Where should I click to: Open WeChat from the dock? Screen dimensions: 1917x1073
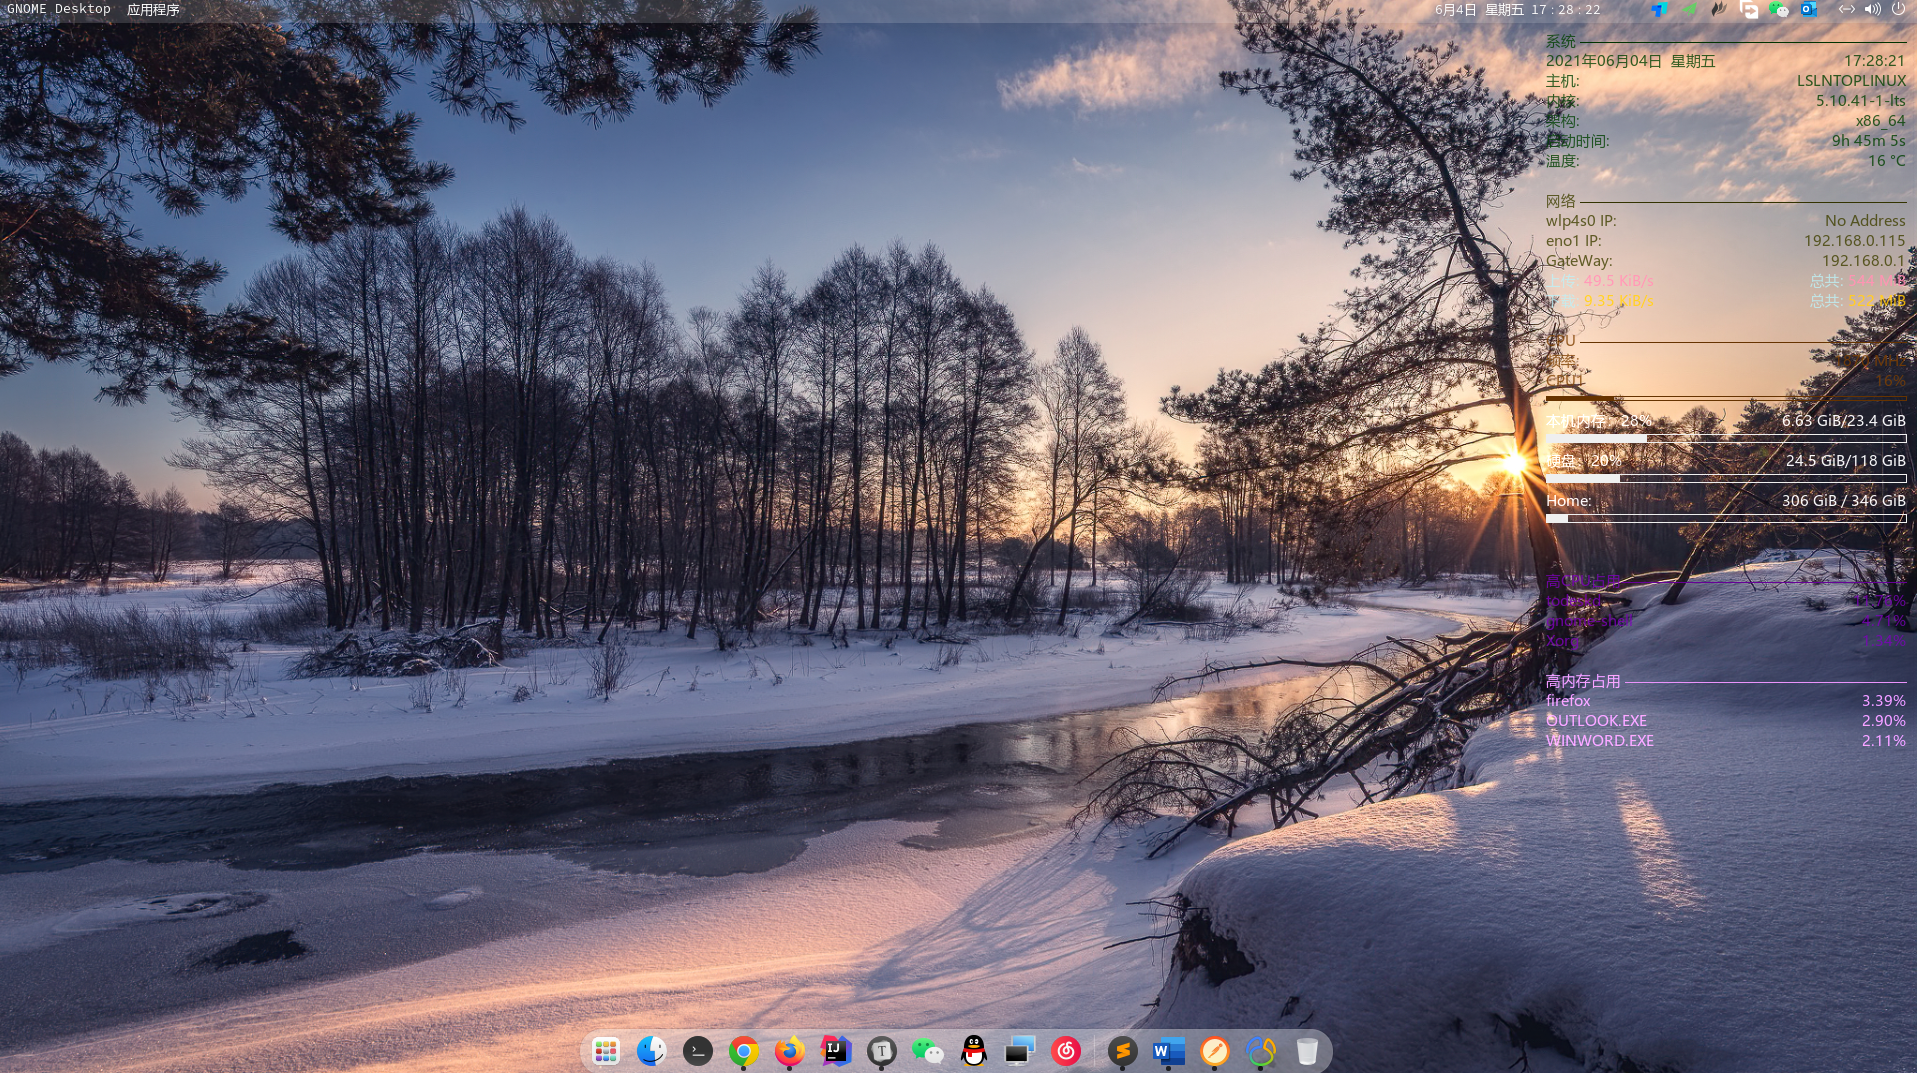[x=927, y=1051]
